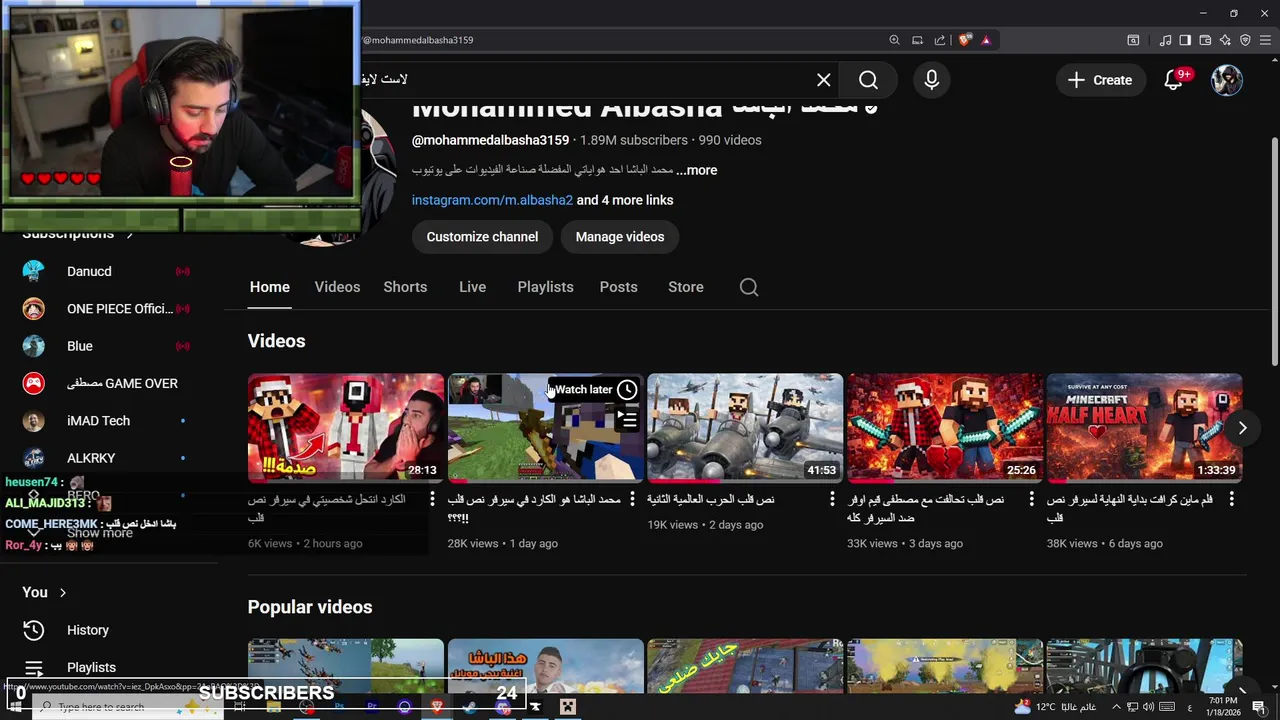Open the Leo AI sparkle icon in toolbar
Image resolution: width=1280 pixels, height=720 pixels.
pos(1225,40)
